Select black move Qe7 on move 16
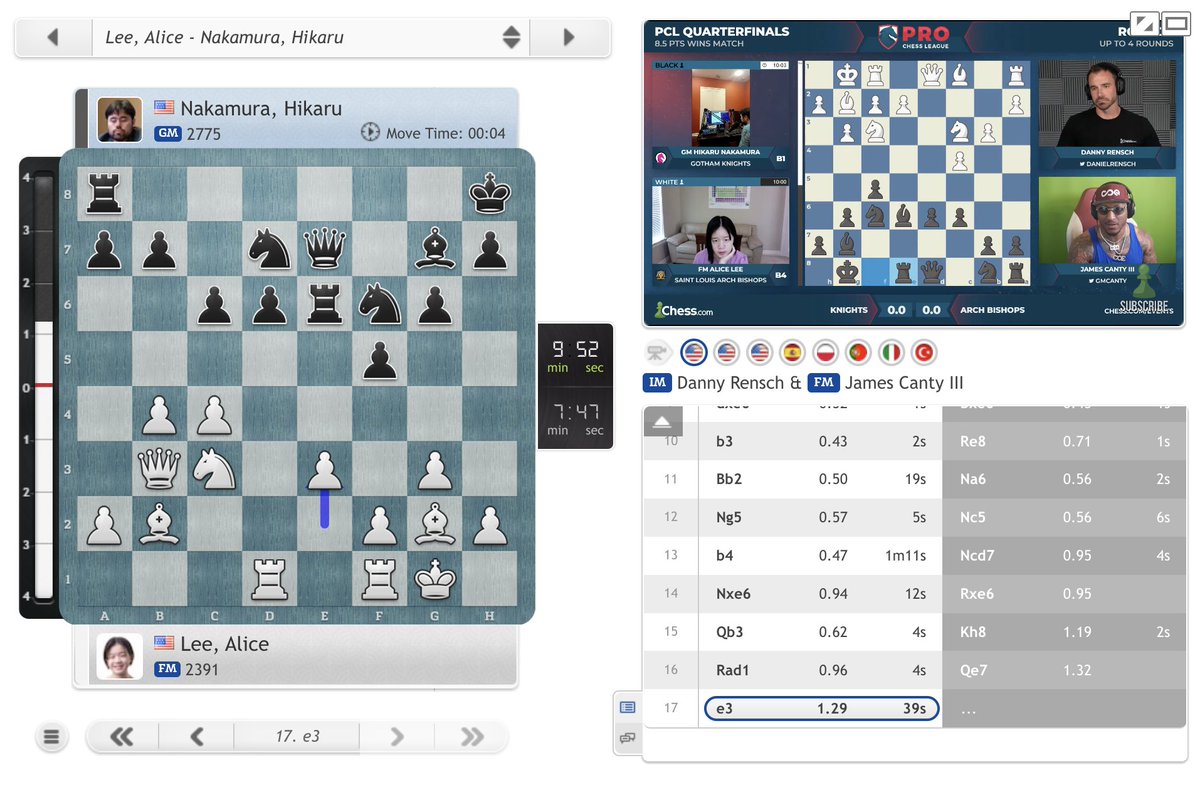This screenshot has width=1200, height=785. coord(1065,670)
